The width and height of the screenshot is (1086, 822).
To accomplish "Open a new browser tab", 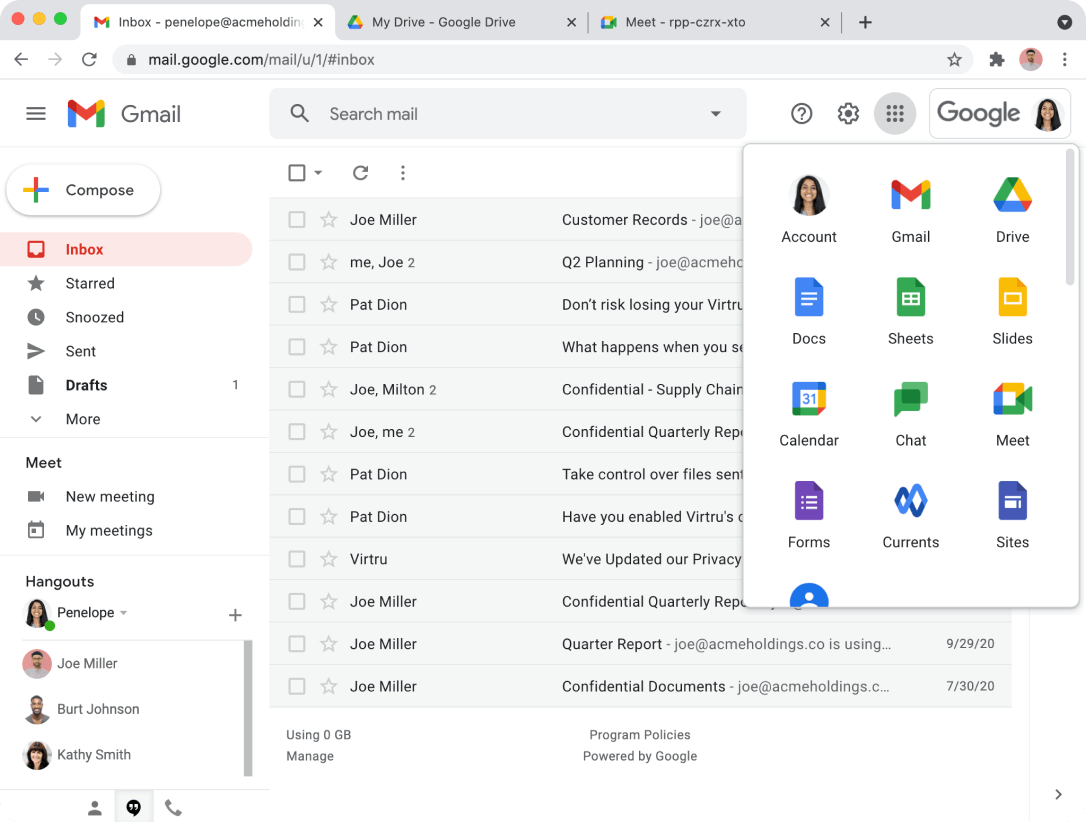I will click(x=865, y=22).
